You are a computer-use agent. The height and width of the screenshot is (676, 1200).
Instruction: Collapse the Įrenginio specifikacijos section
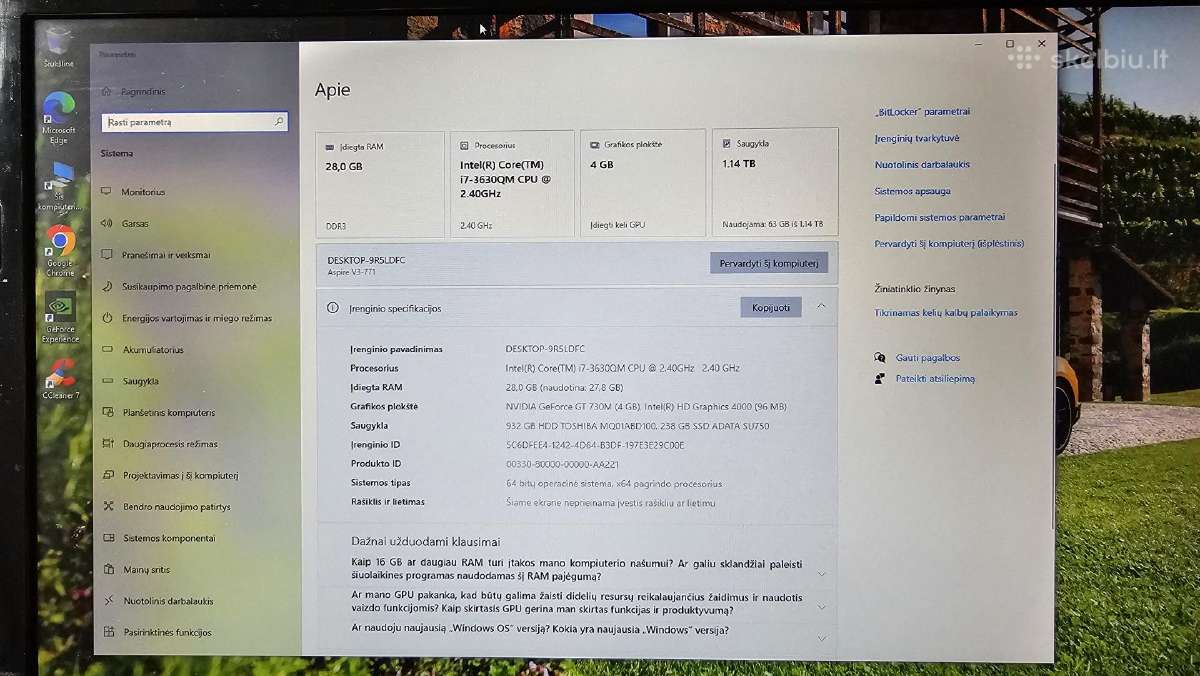click(x=821, y=307)
